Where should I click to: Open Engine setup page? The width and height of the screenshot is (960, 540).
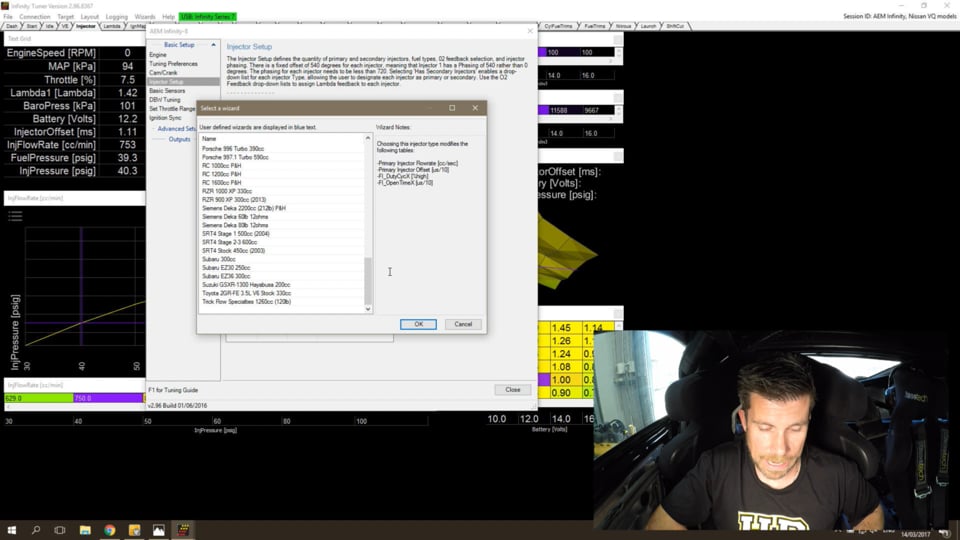[158, 54]
